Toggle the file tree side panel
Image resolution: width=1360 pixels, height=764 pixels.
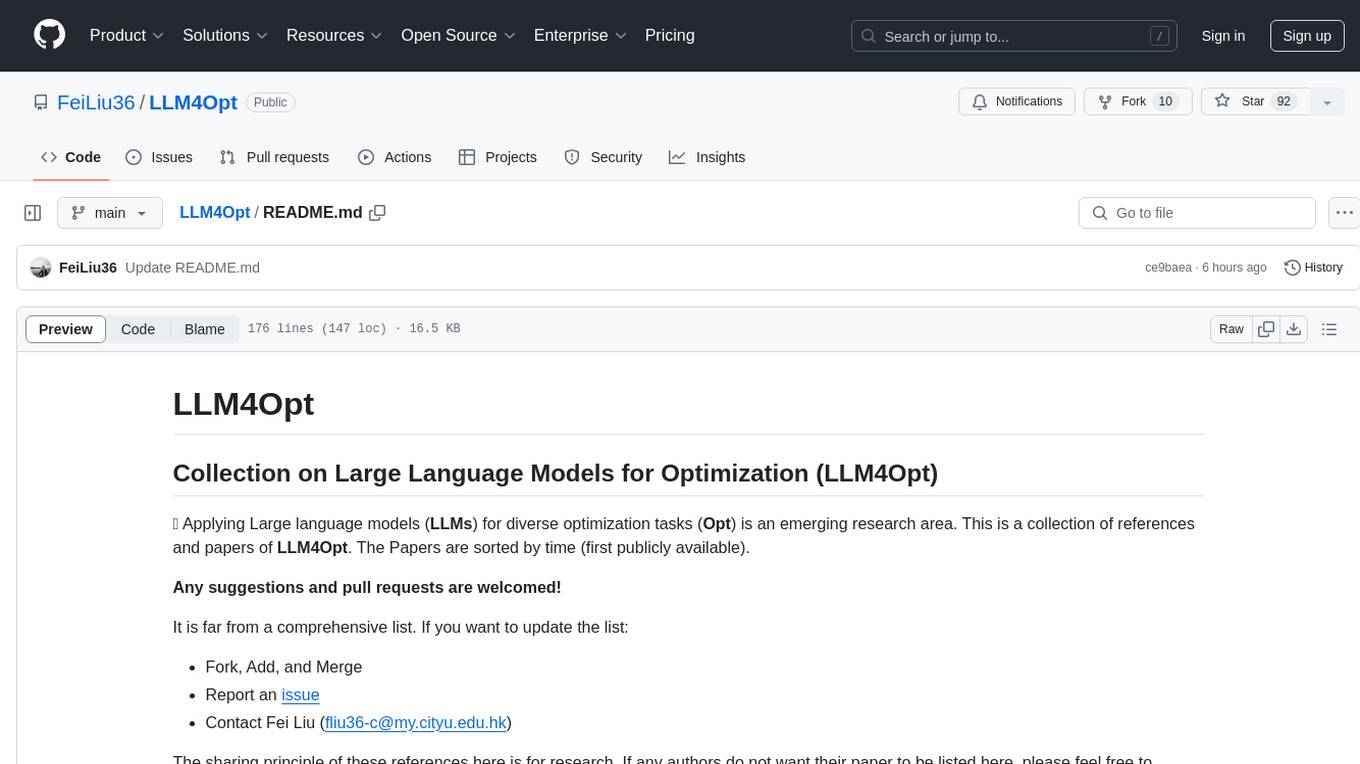[33, 213]
